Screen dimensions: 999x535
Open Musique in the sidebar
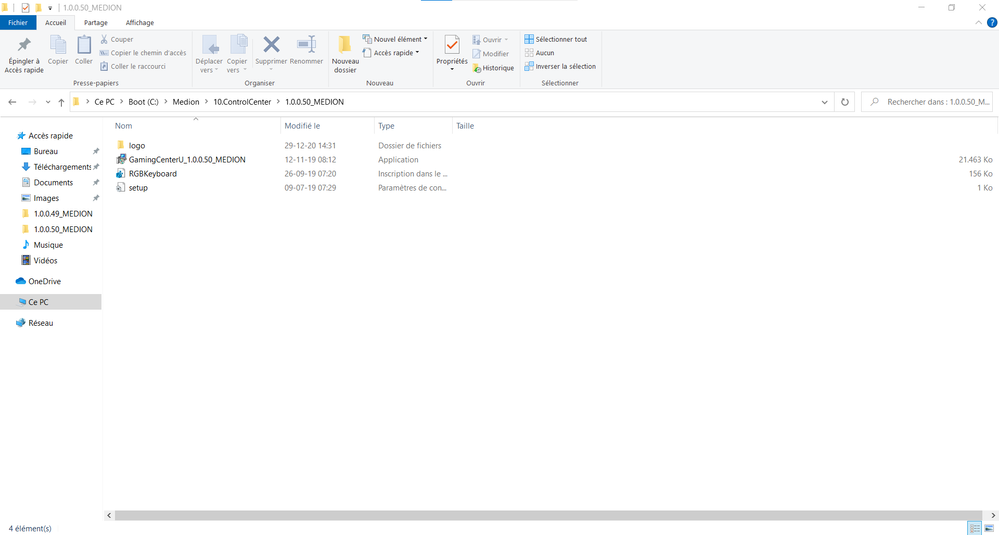coord(48,245)
